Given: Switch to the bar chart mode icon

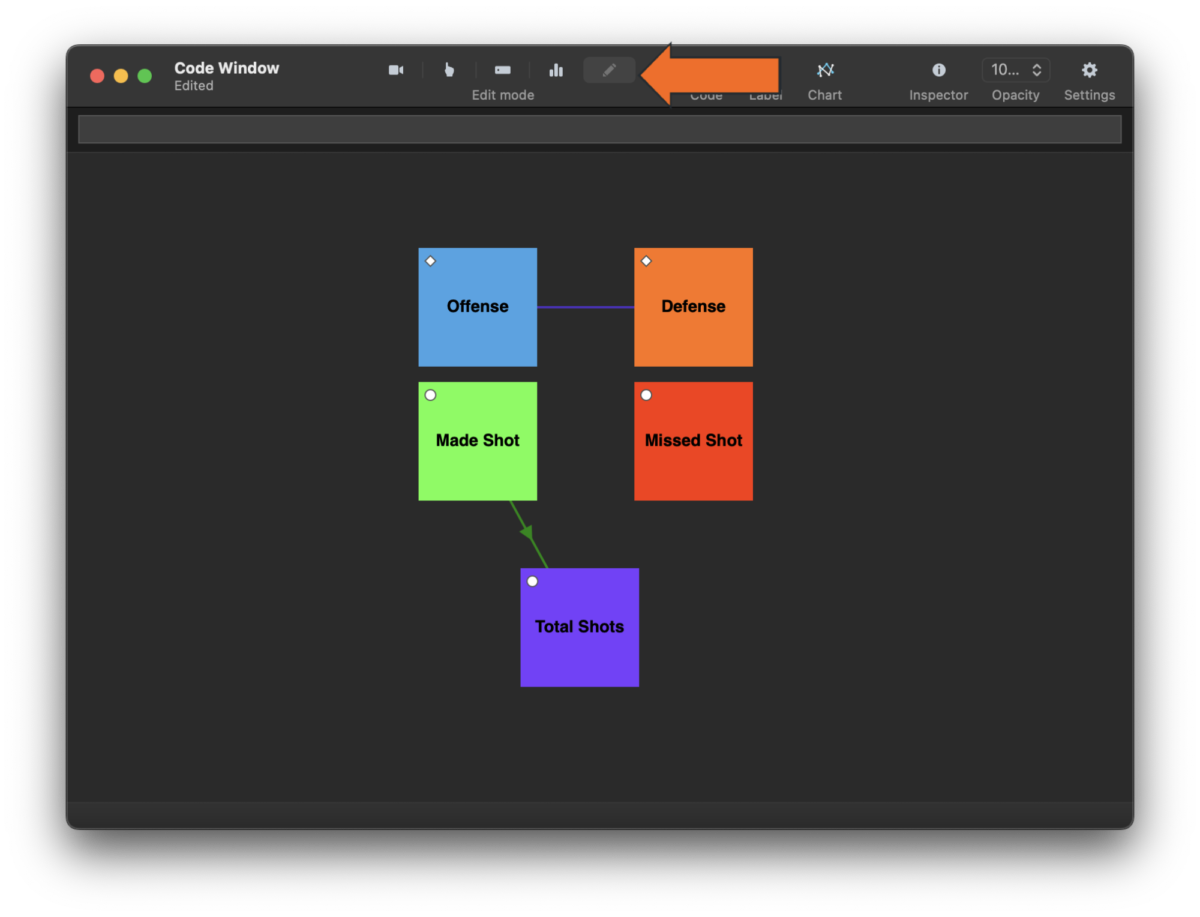Looking at the screenshot, I should [x=556, y=70].
